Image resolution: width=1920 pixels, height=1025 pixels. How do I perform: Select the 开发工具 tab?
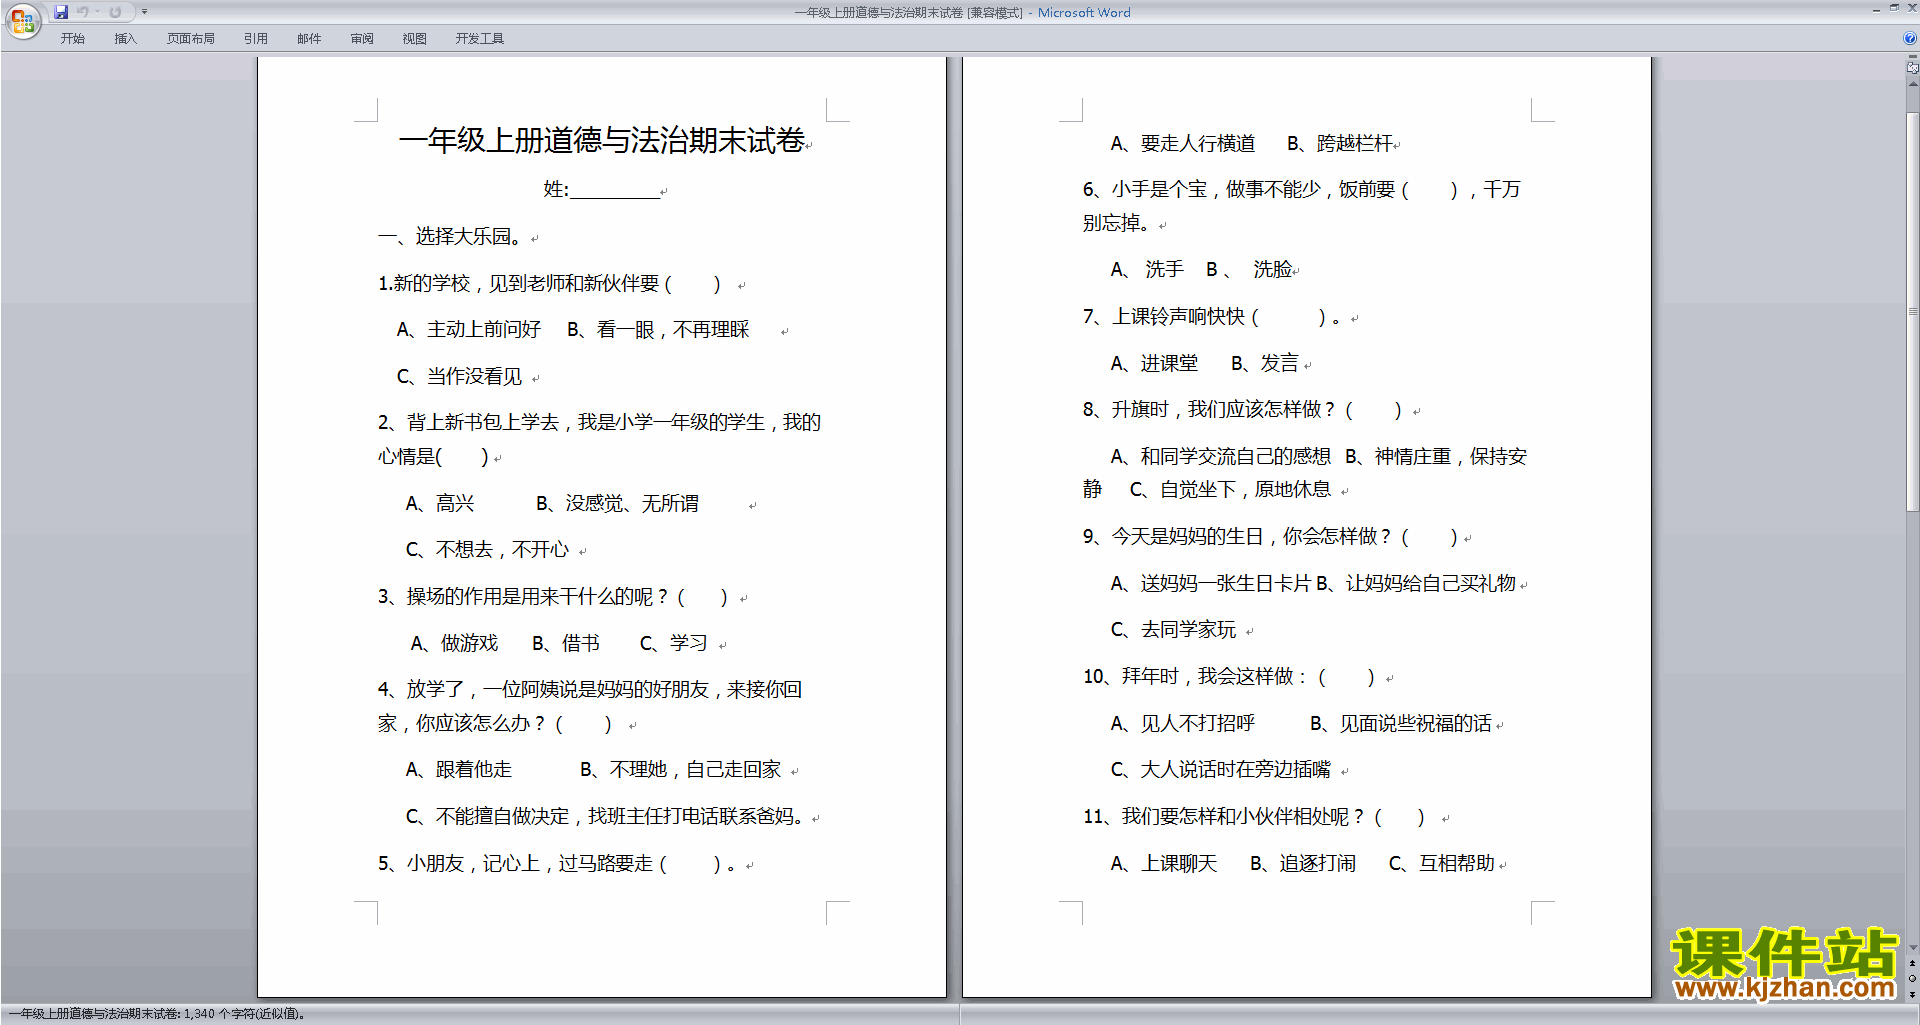[480, 39]
